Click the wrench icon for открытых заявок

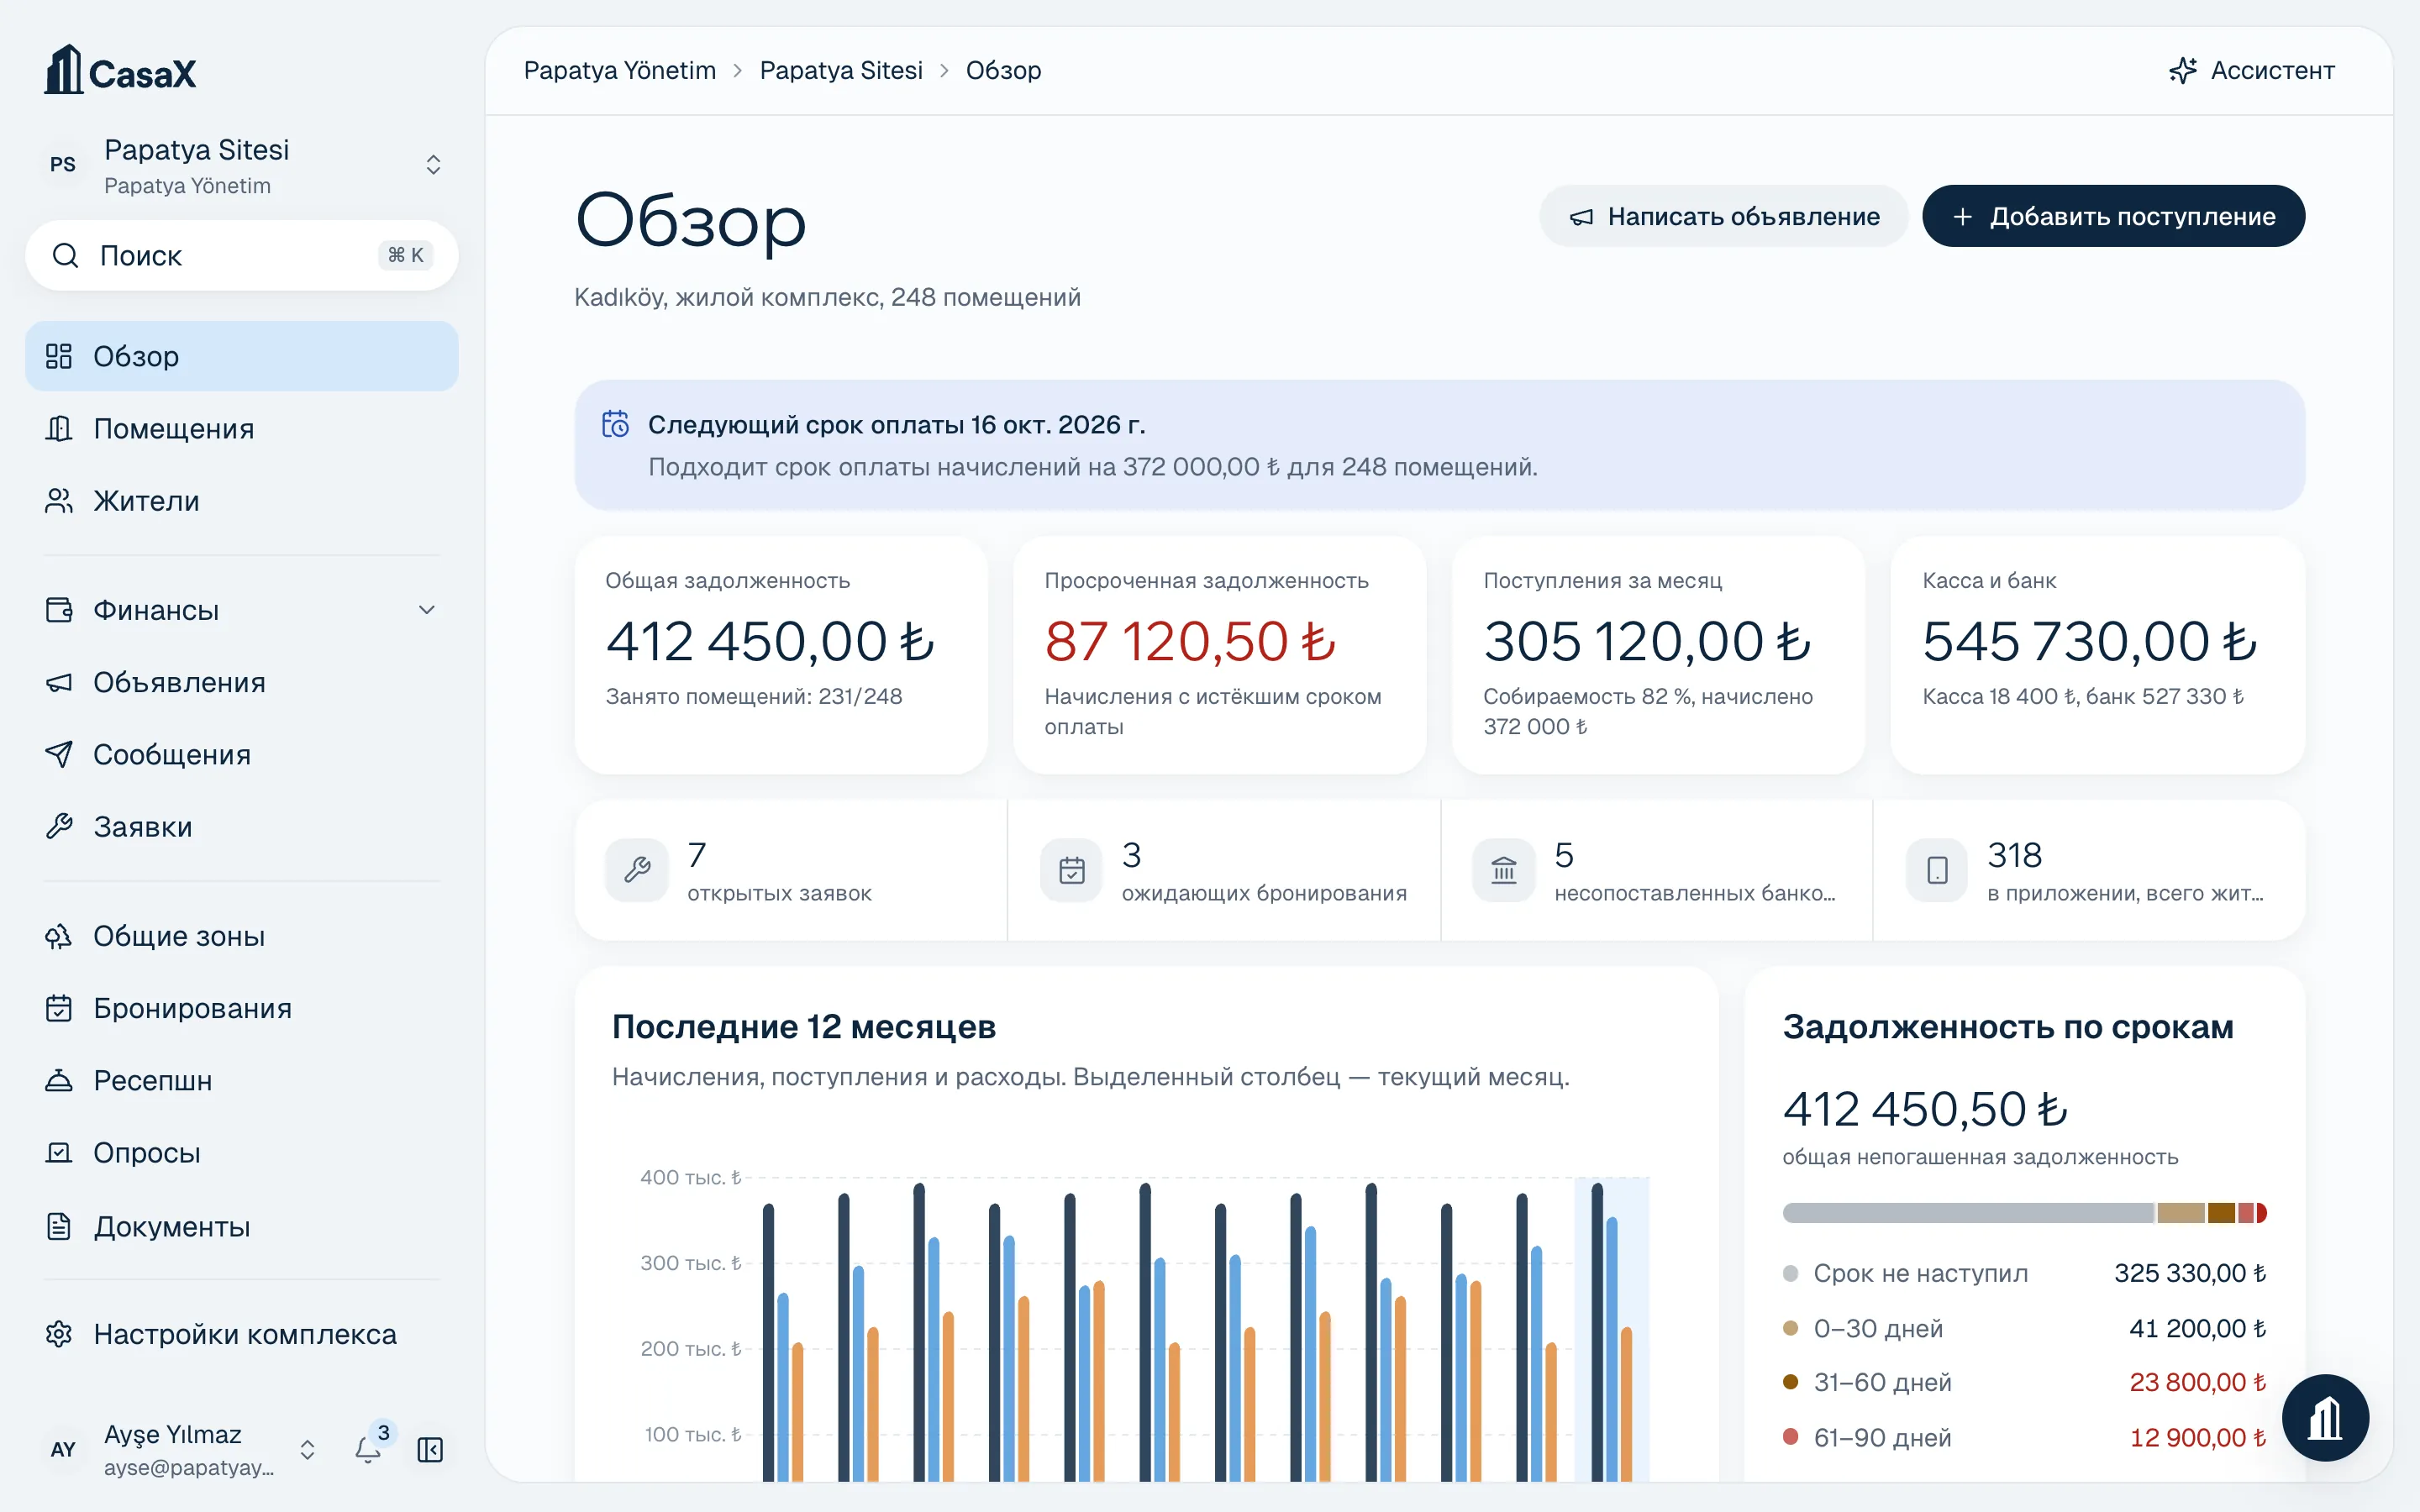click(x=637, y=870)
